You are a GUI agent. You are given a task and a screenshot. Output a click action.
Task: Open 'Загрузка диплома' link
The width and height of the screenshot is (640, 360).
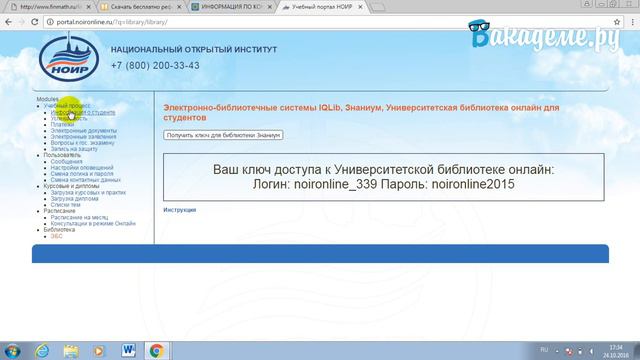coord(74,199)
